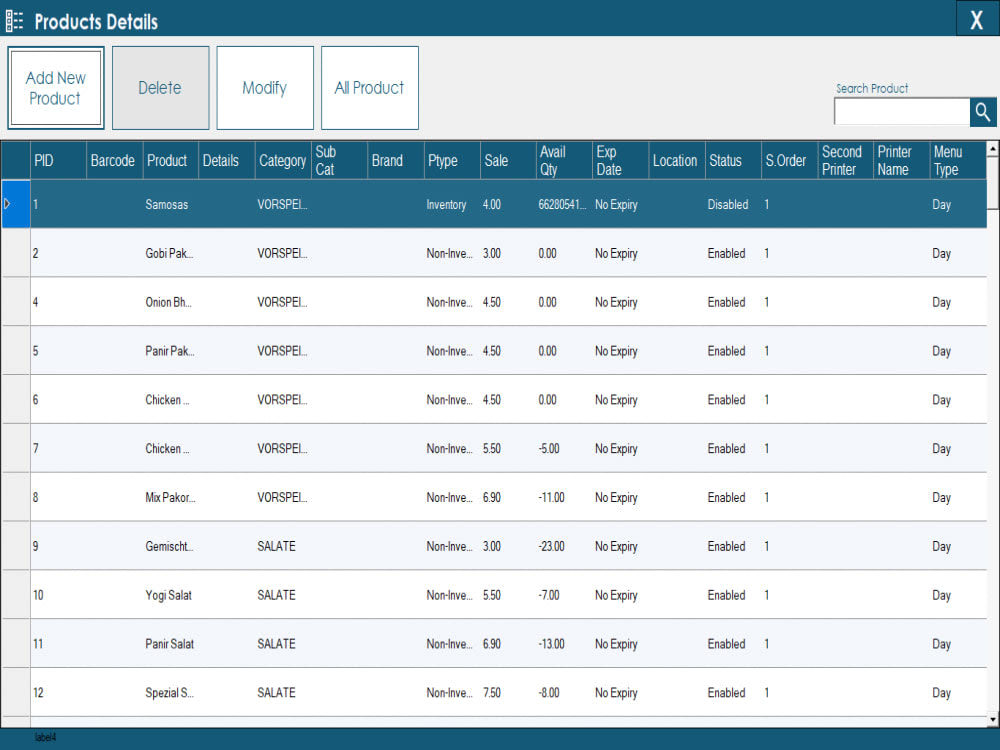This screenshot has width=1000, height=750.
Task: Select the Panir Salat product row
Action: 165,644
